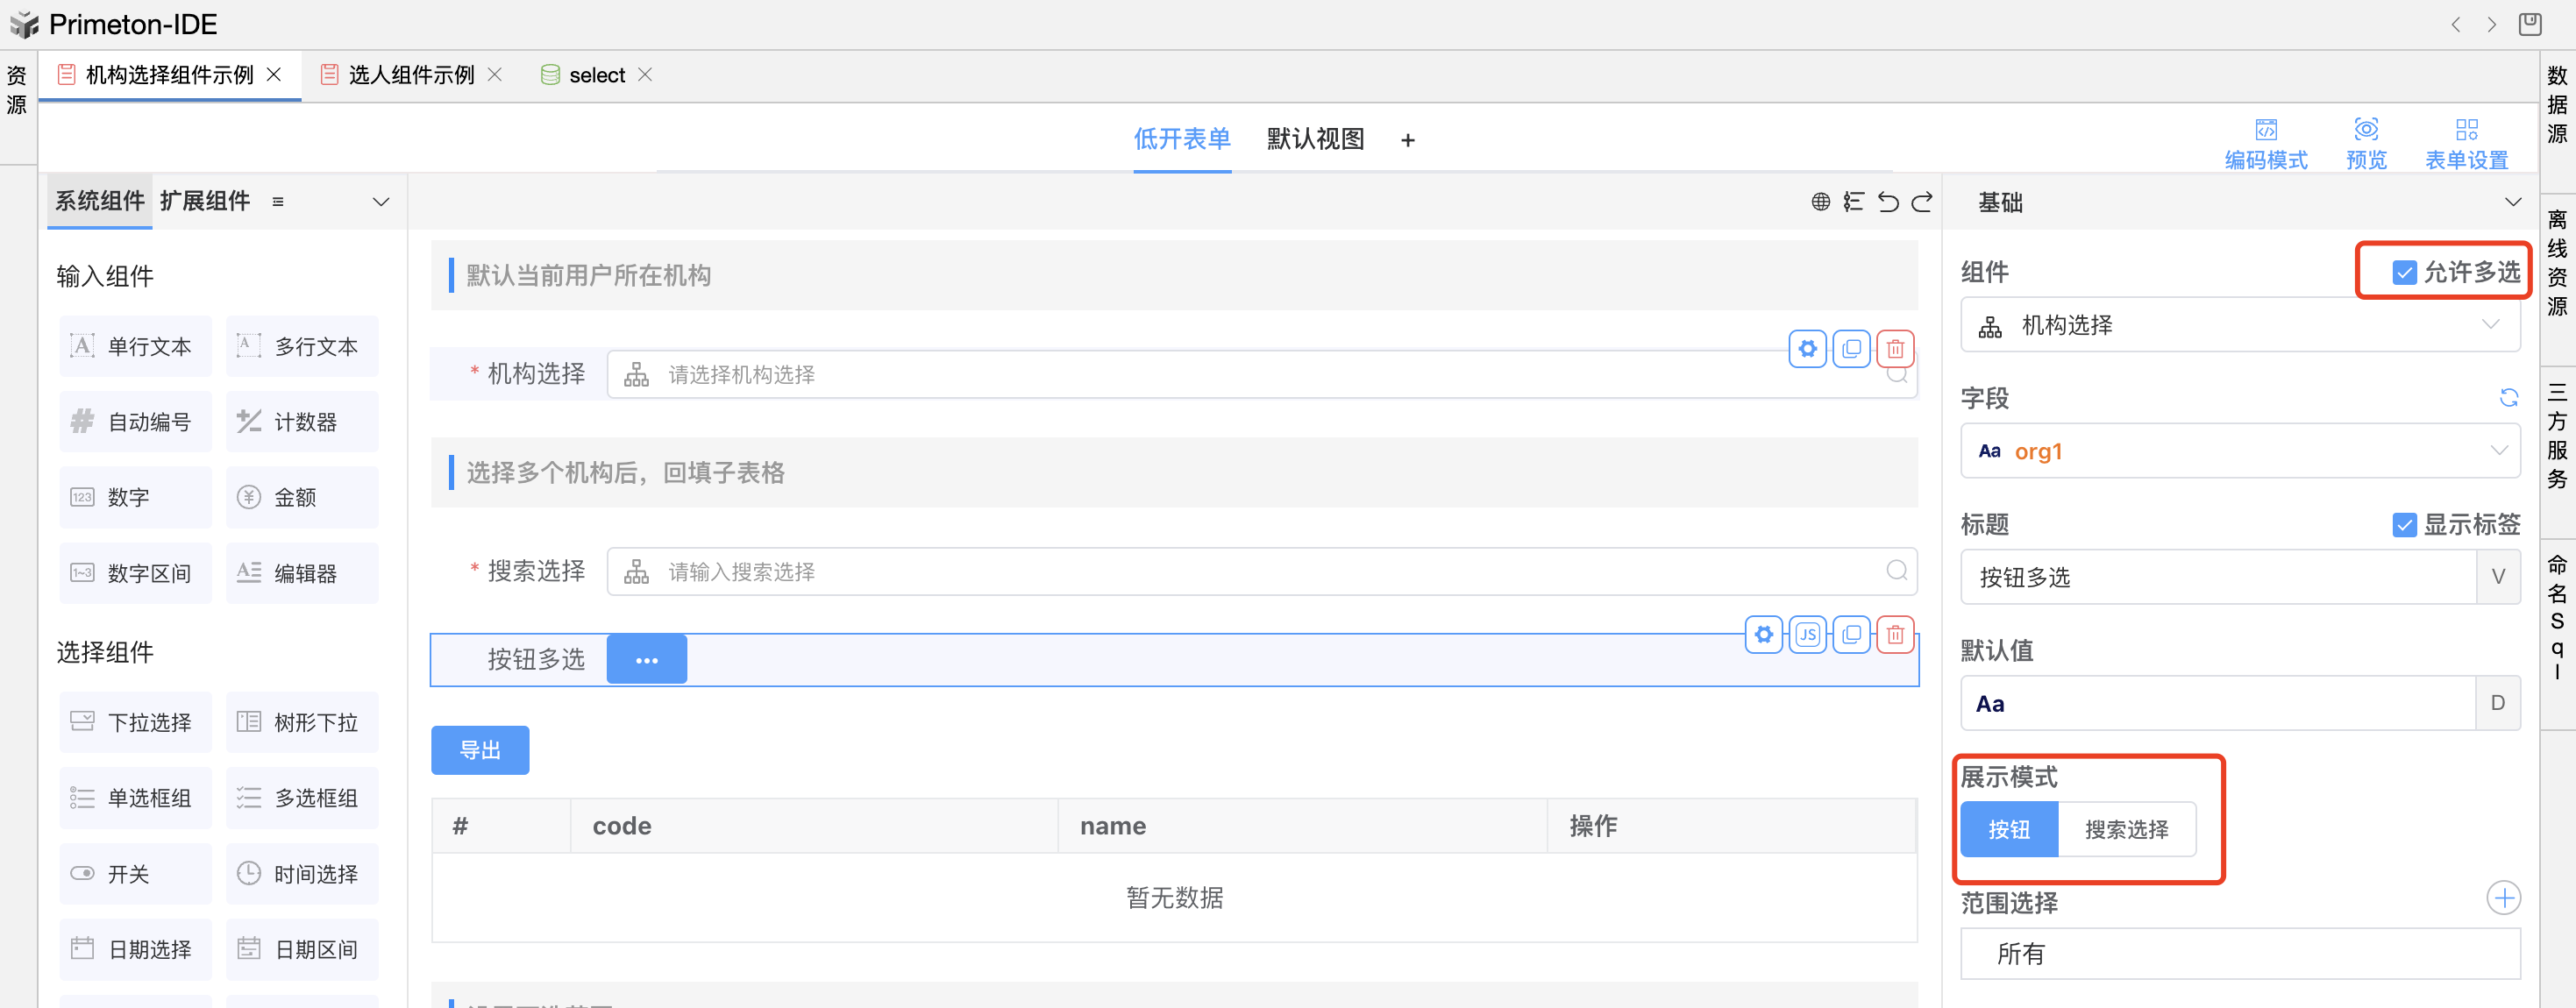Refresh the 字段 field list

tap(2508, 398)
